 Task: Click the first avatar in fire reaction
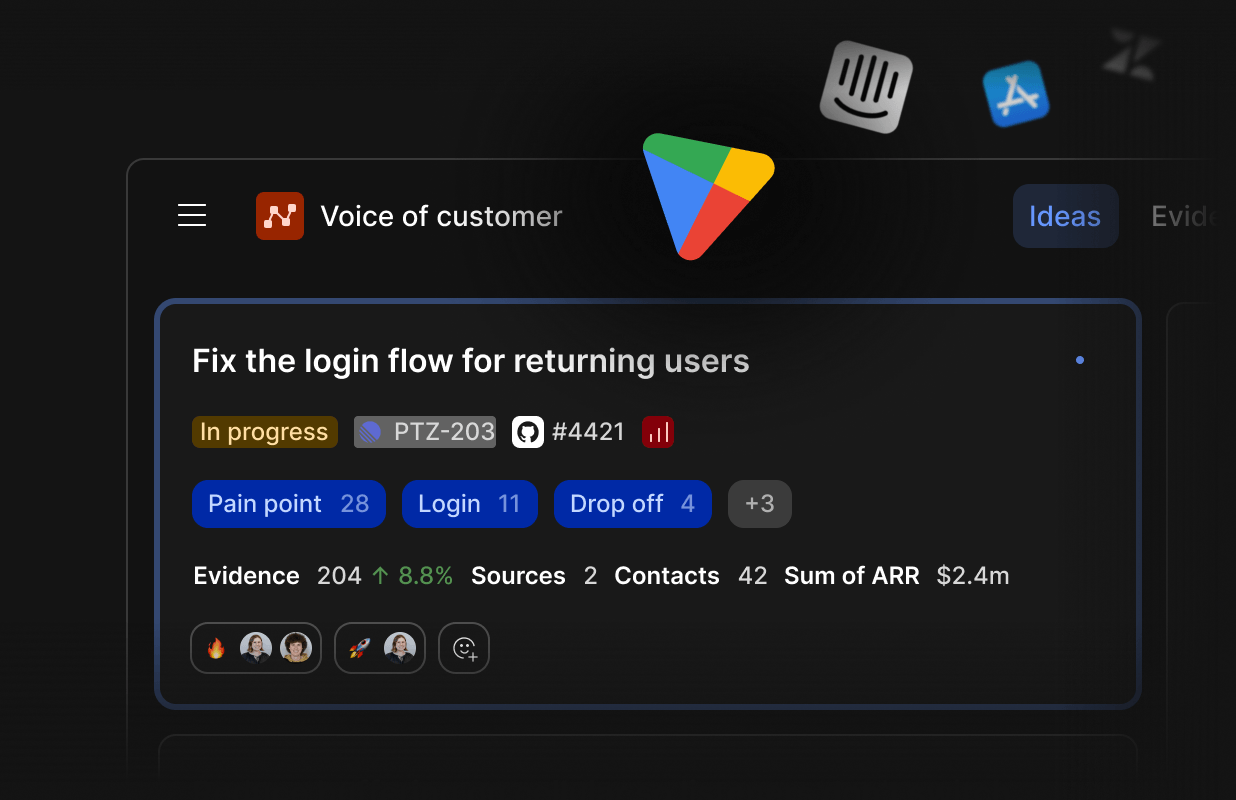pos(256,648)
